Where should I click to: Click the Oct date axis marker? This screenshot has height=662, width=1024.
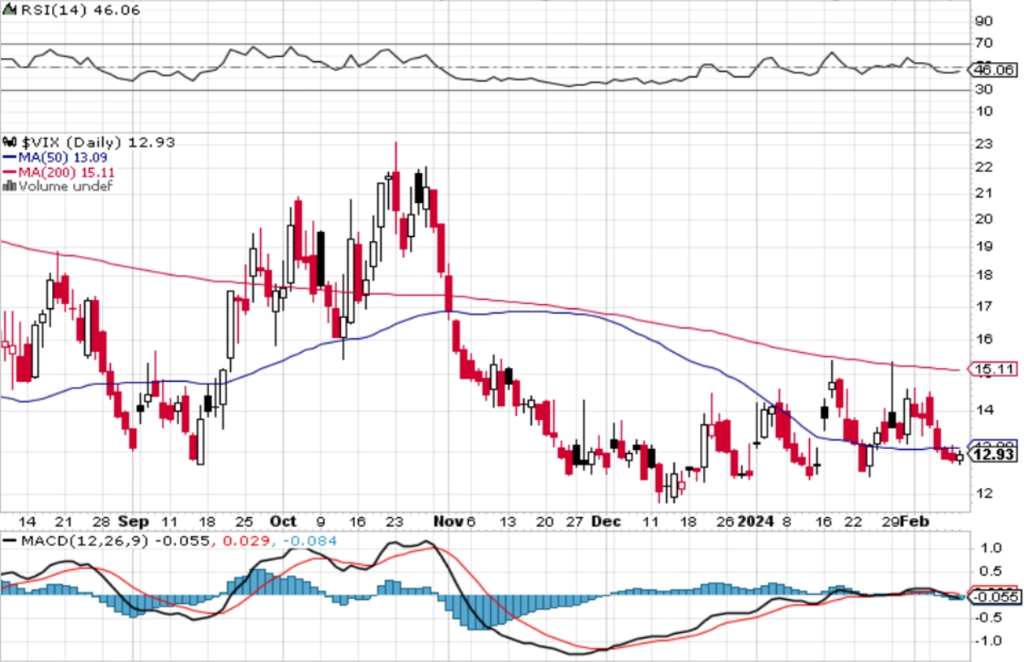coord(283,522)
